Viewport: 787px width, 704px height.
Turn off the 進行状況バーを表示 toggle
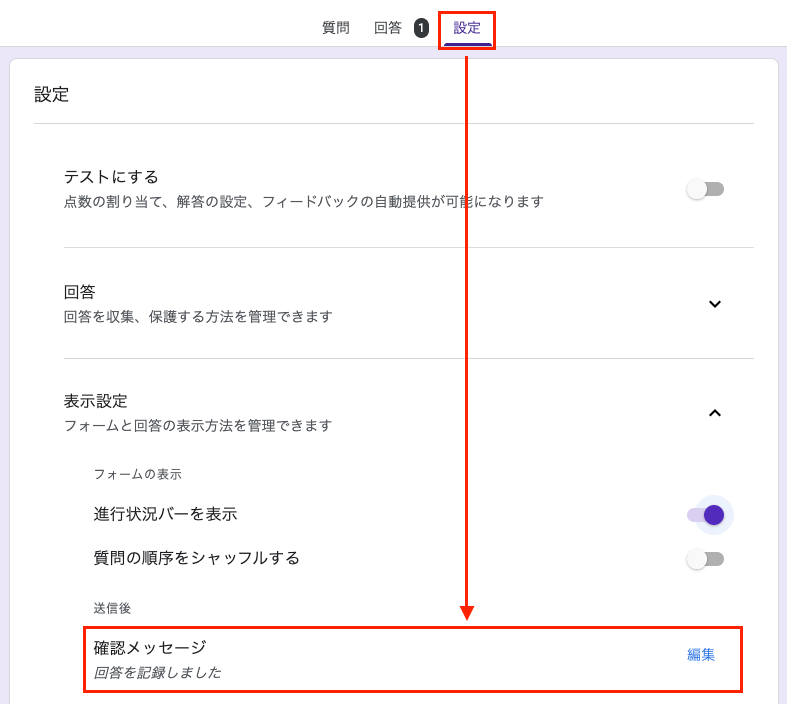click(x=705, y=515)
